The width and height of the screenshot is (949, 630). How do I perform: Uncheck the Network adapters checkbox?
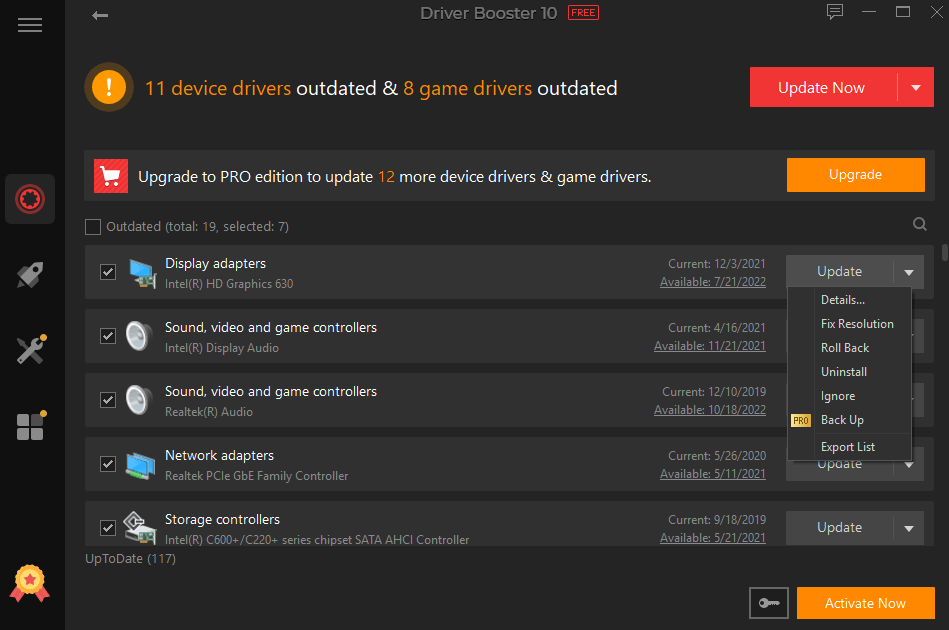point(108,464)
